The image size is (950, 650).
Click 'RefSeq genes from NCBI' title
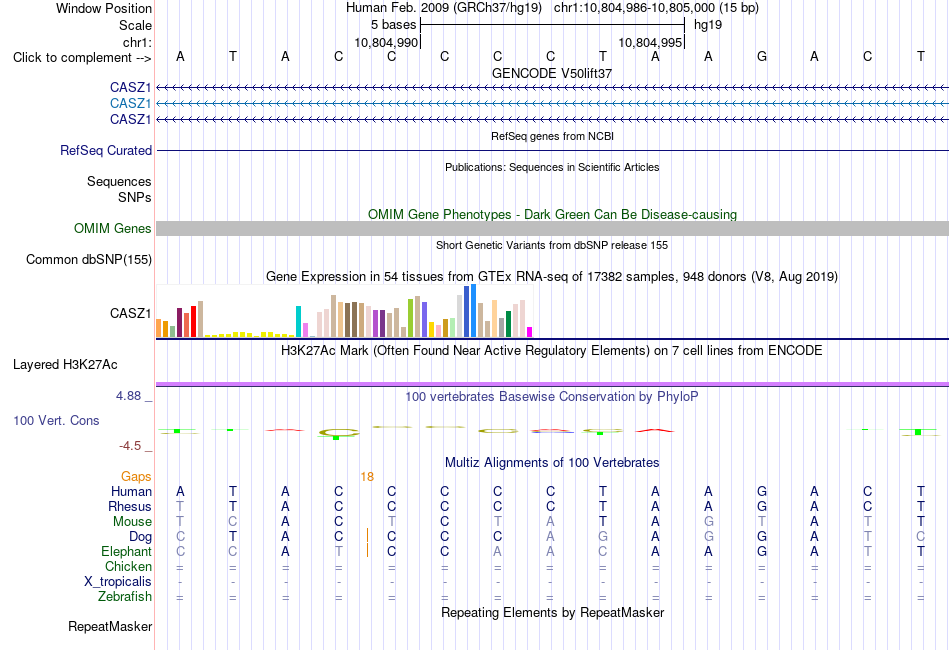coord(552,136)
